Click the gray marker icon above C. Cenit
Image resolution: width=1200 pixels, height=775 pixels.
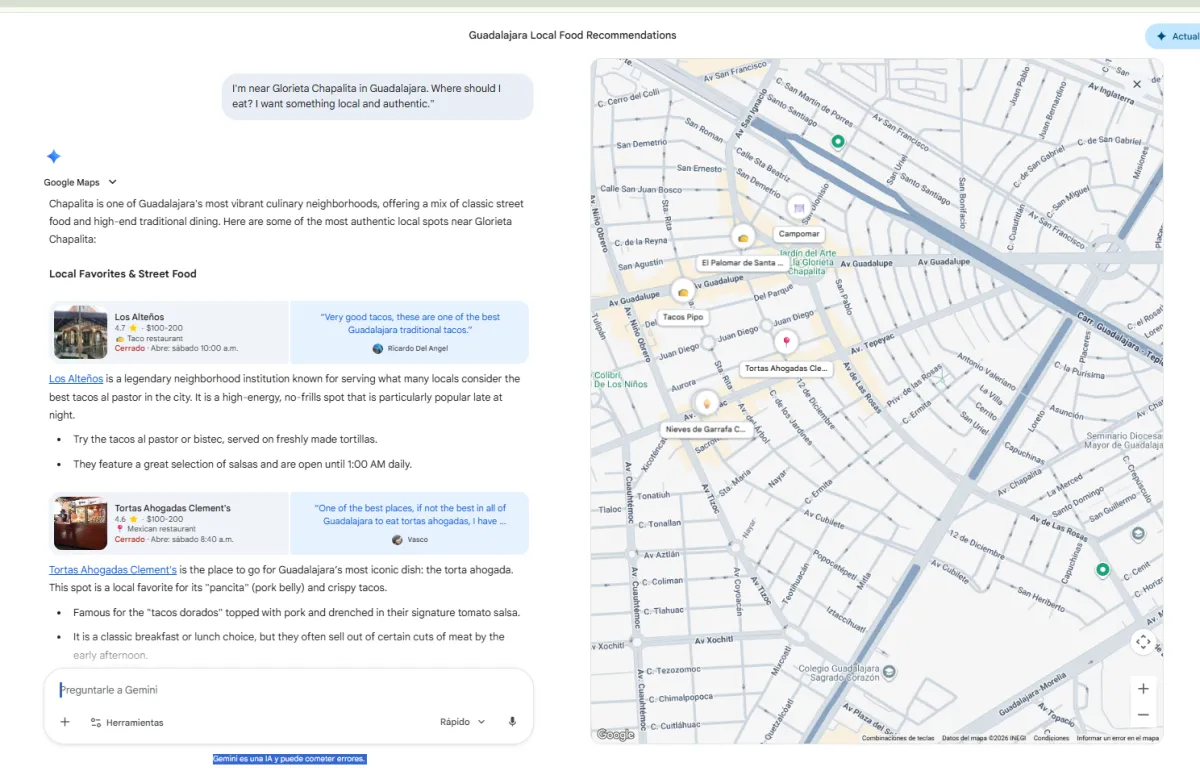point(1137,535)
